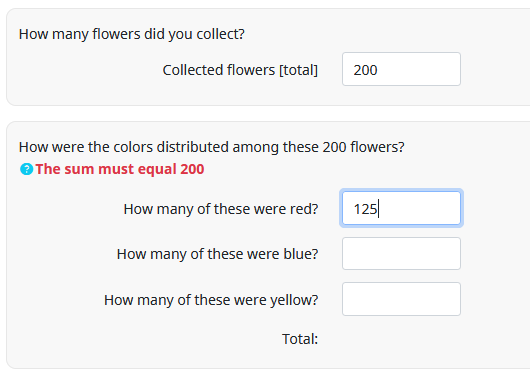Click the blank gap between the two question panels
The image size is (530, 369).
pyautogui.click(x=267, y=114)
